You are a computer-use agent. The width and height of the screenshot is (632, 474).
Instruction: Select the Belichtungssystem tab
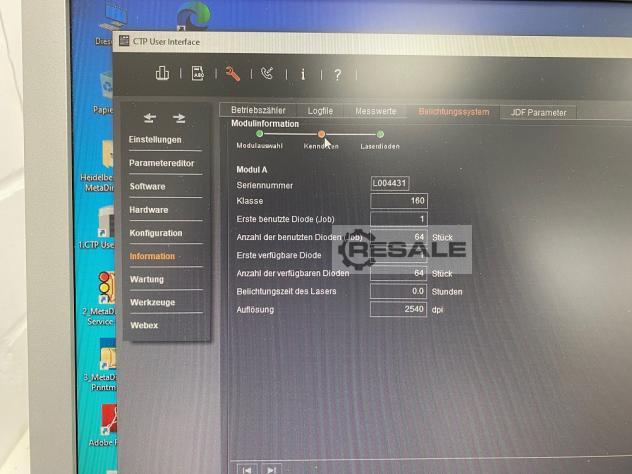click(x=454, y=112)
